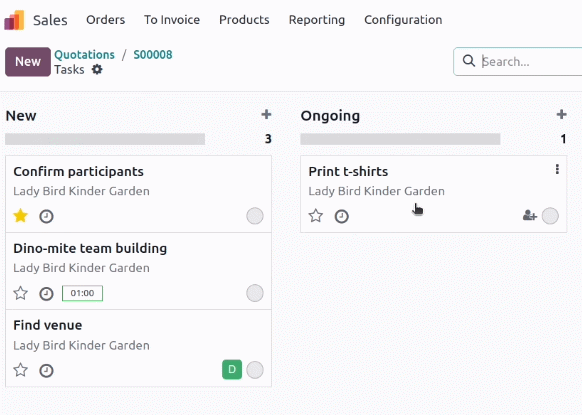Toggle the priority star on Print t-shirts

click(x=315, y=216)
